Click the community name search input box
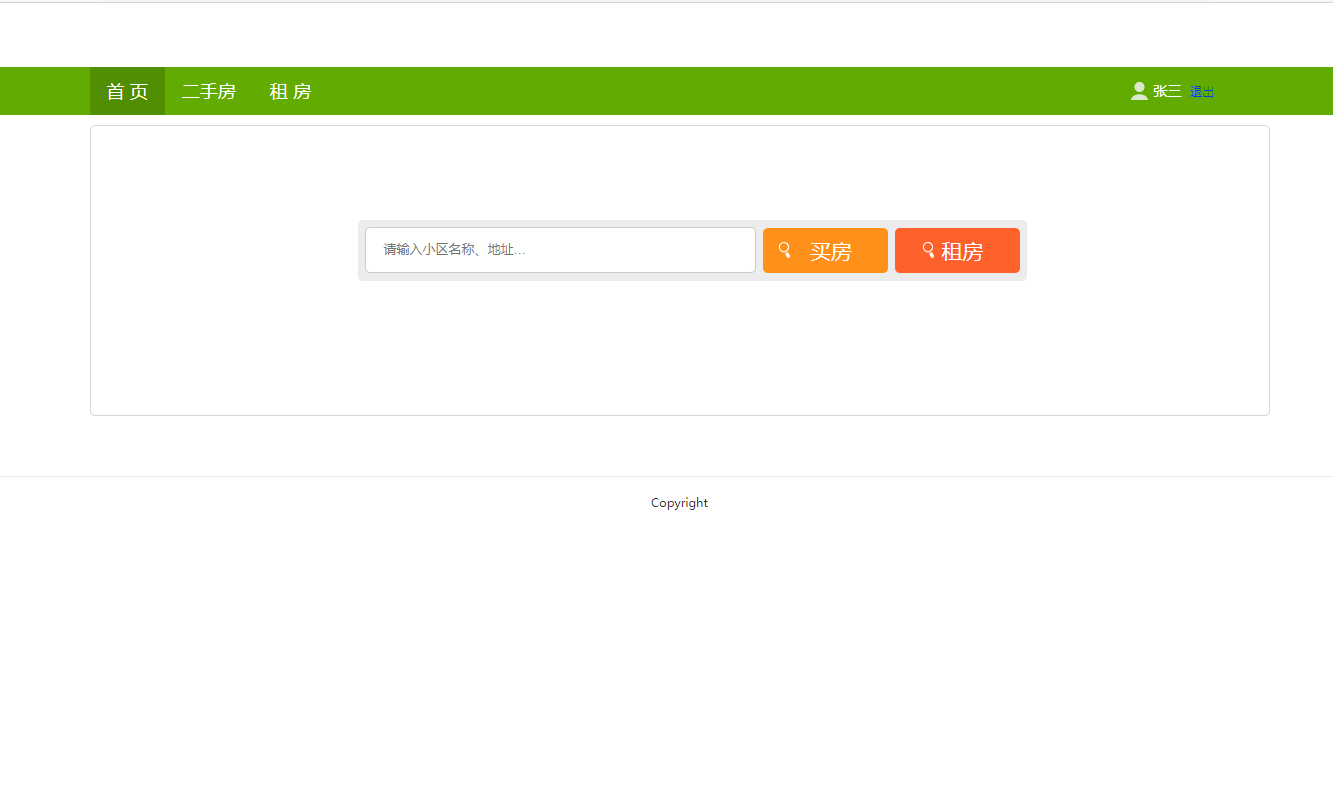This screenshot has height=787, width=1333. [x=560, y=249]
